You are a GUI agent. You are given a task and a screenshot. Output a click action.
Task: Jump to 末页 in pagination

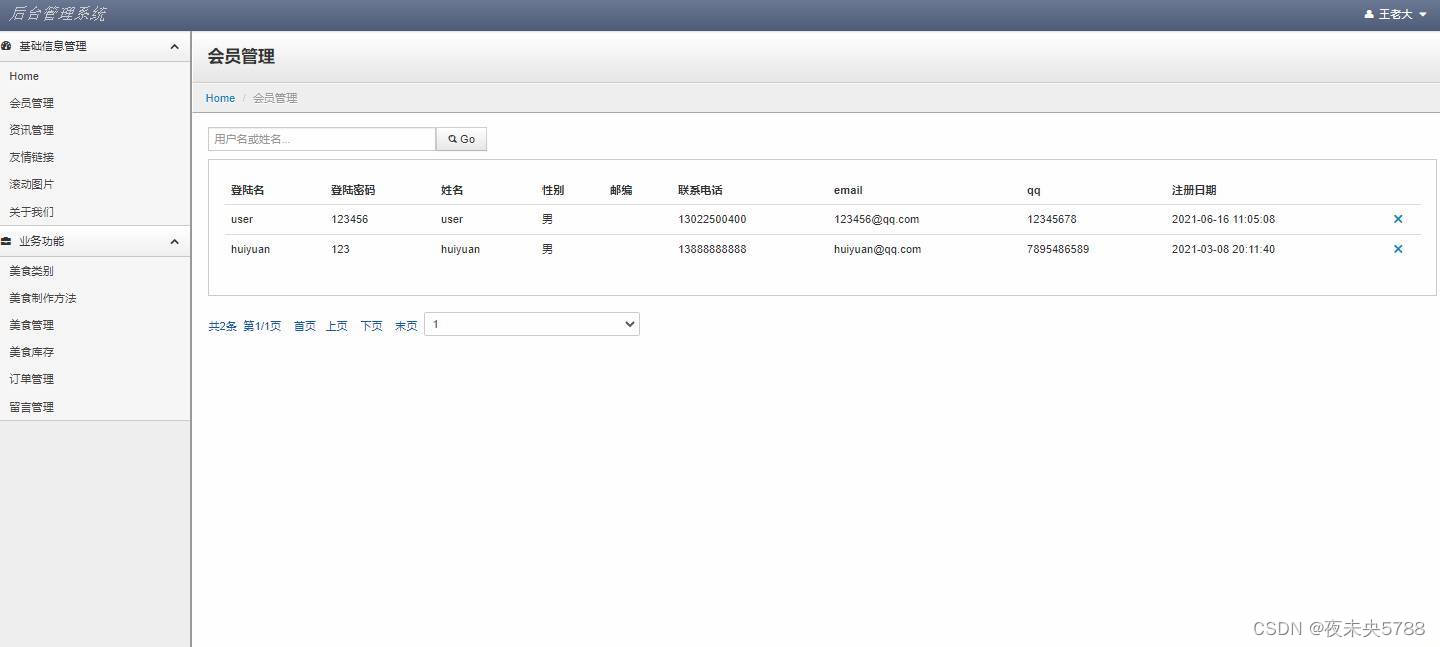tap(405, 326)
